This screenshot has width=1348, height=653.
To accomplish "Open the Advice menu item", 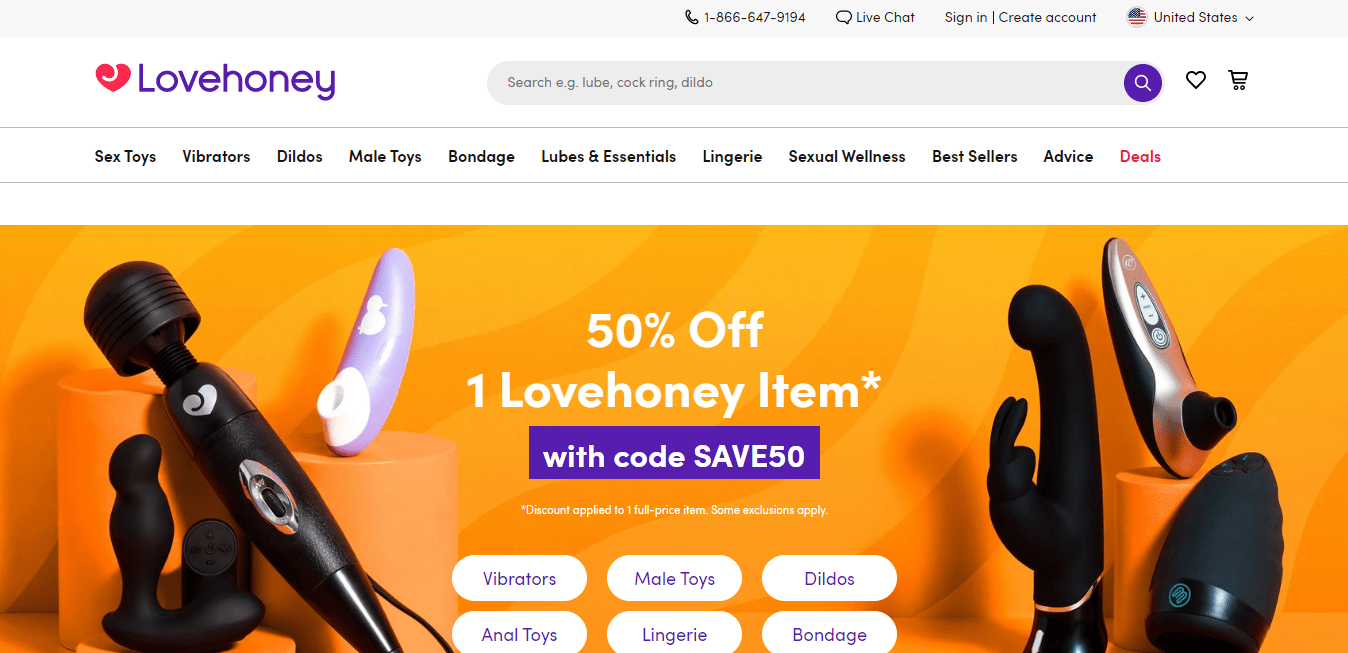I will point(1068,156).
